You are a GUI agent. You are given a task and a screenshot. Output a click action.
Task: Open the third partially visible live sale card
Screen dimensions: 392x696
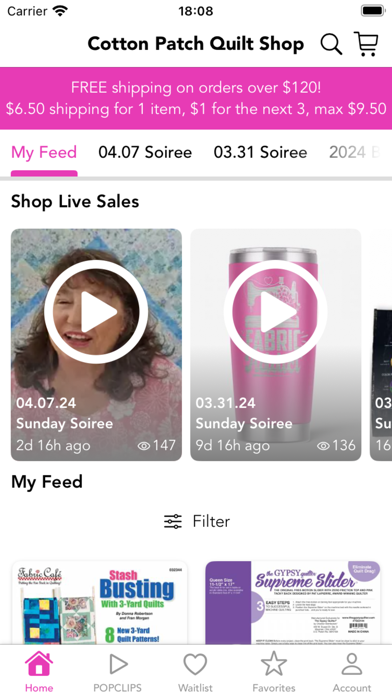point(381,345)
